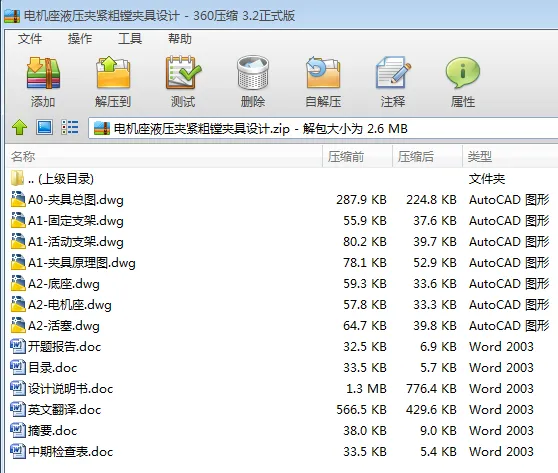Select file name A1-夹具原理图.dwg
The image size is (558, 473).
(x=82, y=263)
